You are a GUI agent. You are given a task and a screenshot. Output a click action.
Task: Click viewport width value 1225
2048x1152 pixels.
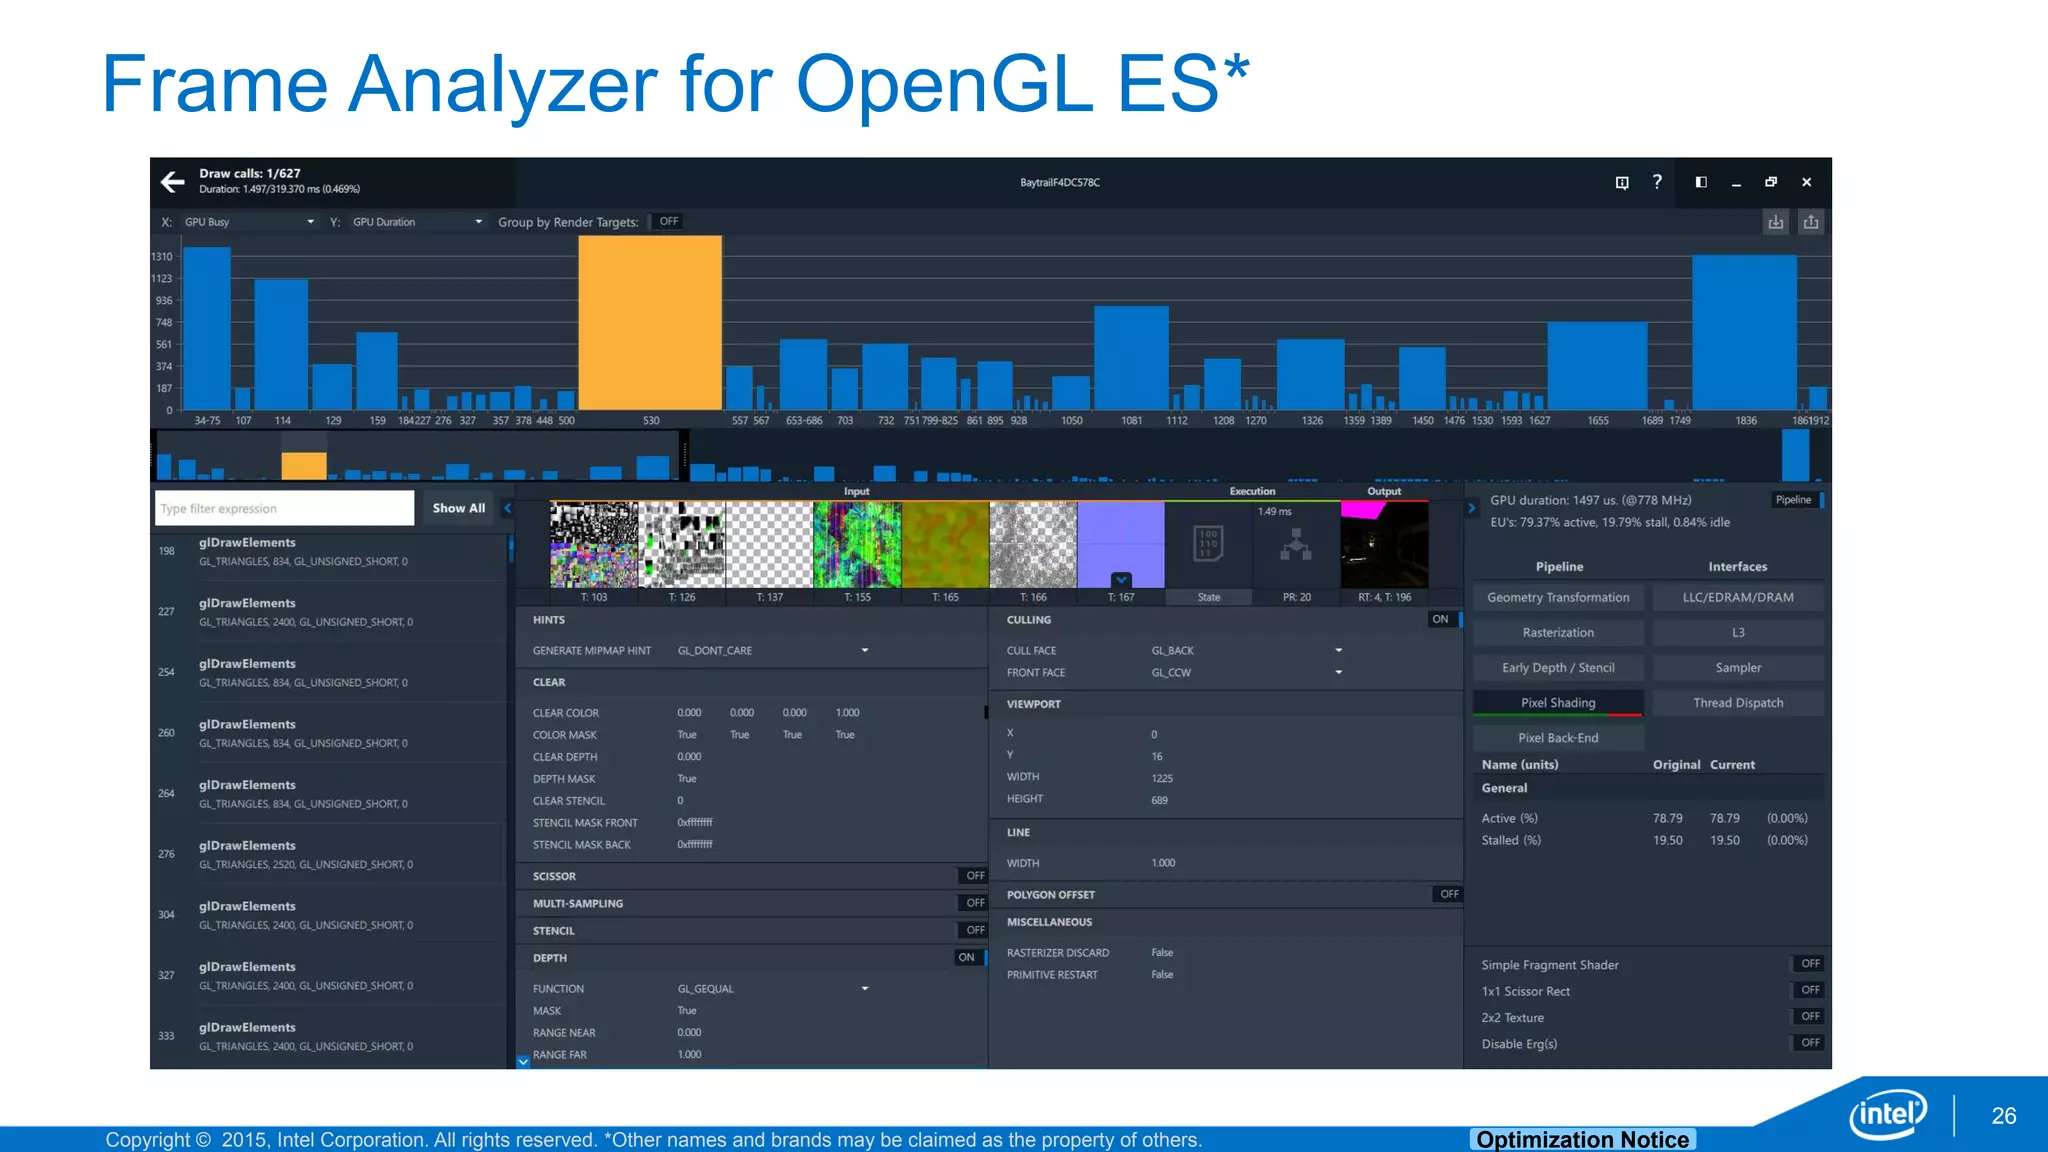click(x=1162, y=778)
